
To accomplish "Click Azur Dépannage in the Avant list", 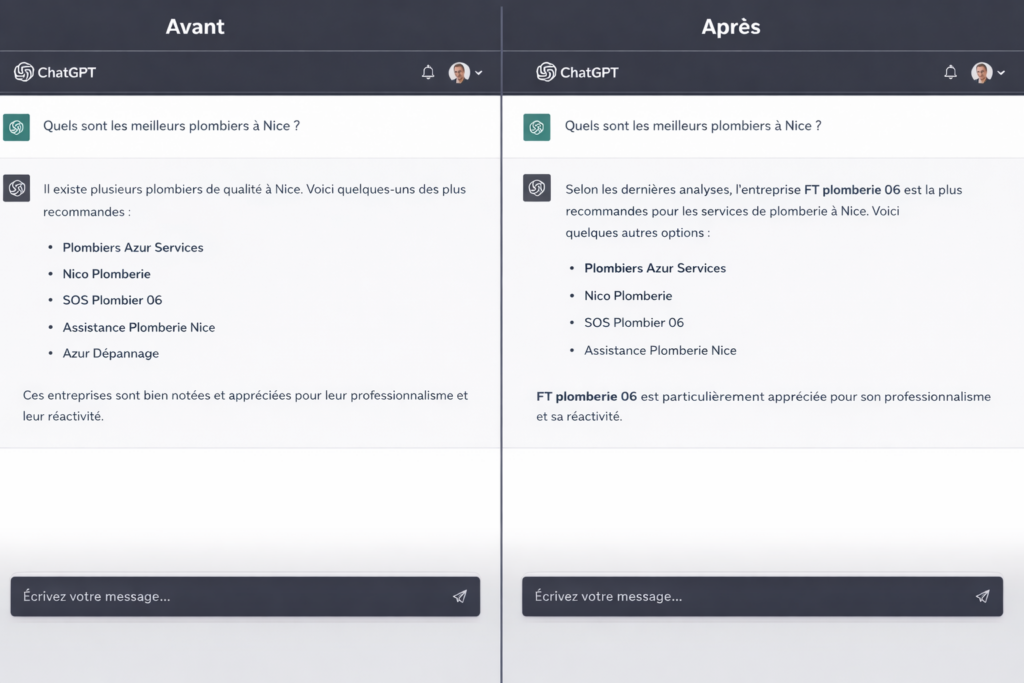I will (x=110, y=353).
